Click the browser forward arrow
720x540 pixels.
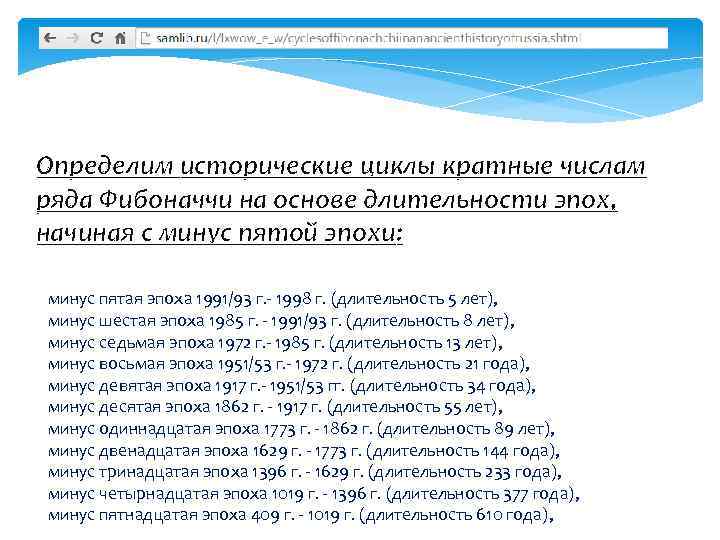coord(73,38)
